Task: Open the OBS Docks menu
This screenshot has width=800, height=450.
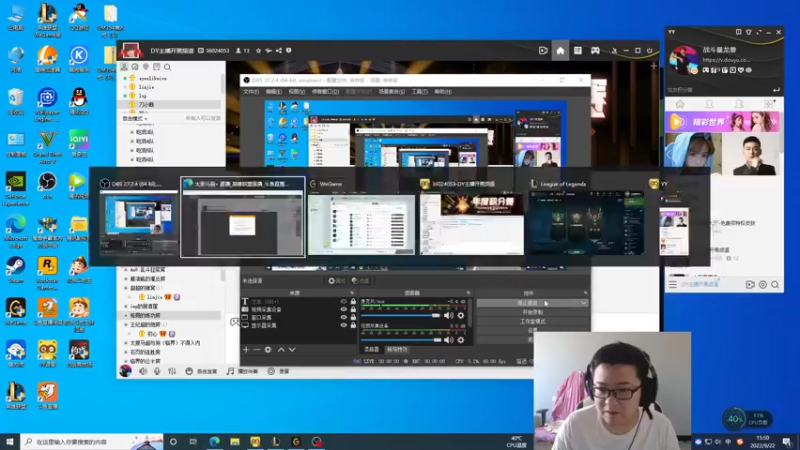Action: [325, 92]
